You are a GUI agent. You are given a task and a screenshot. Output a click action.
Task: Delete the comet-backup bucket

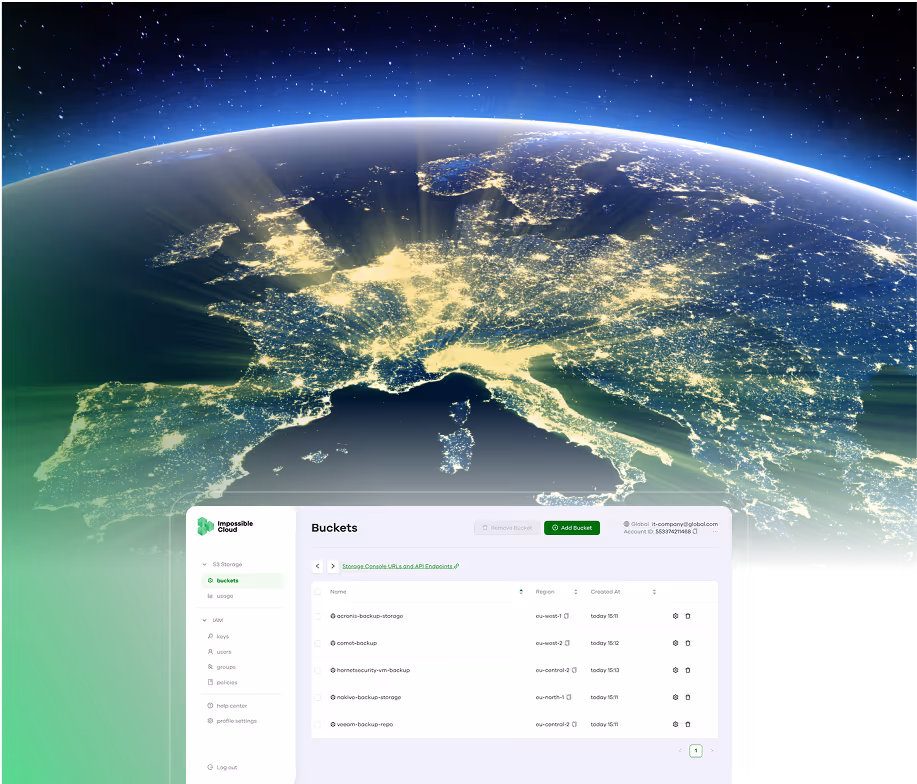tap(688, 643)
